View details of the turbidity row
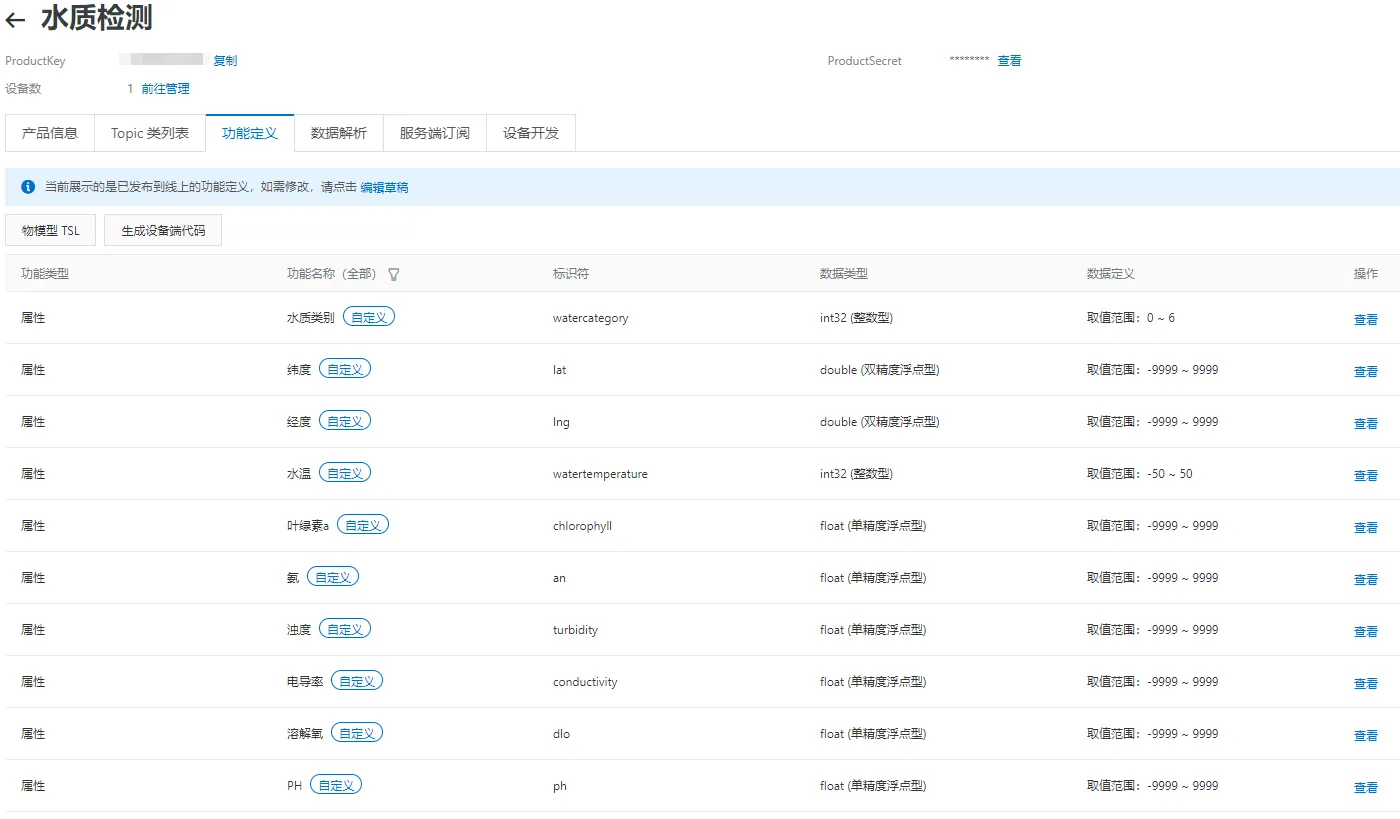This screenshot has width=1400, height=819. point(1366,632)
